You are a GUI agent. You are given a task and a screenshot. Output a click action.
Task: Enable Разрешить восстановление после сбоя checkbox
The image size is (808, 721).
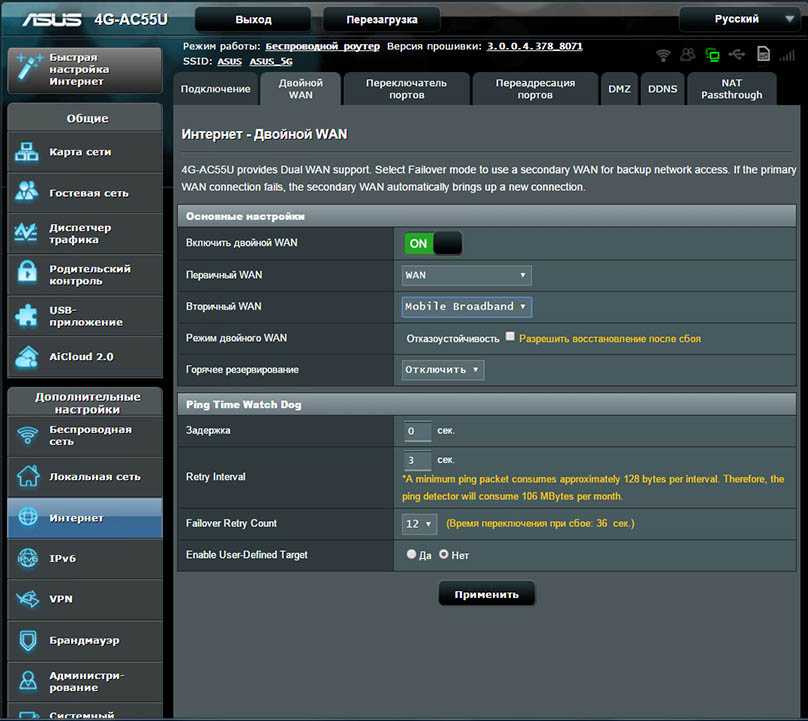coord(510,337)
